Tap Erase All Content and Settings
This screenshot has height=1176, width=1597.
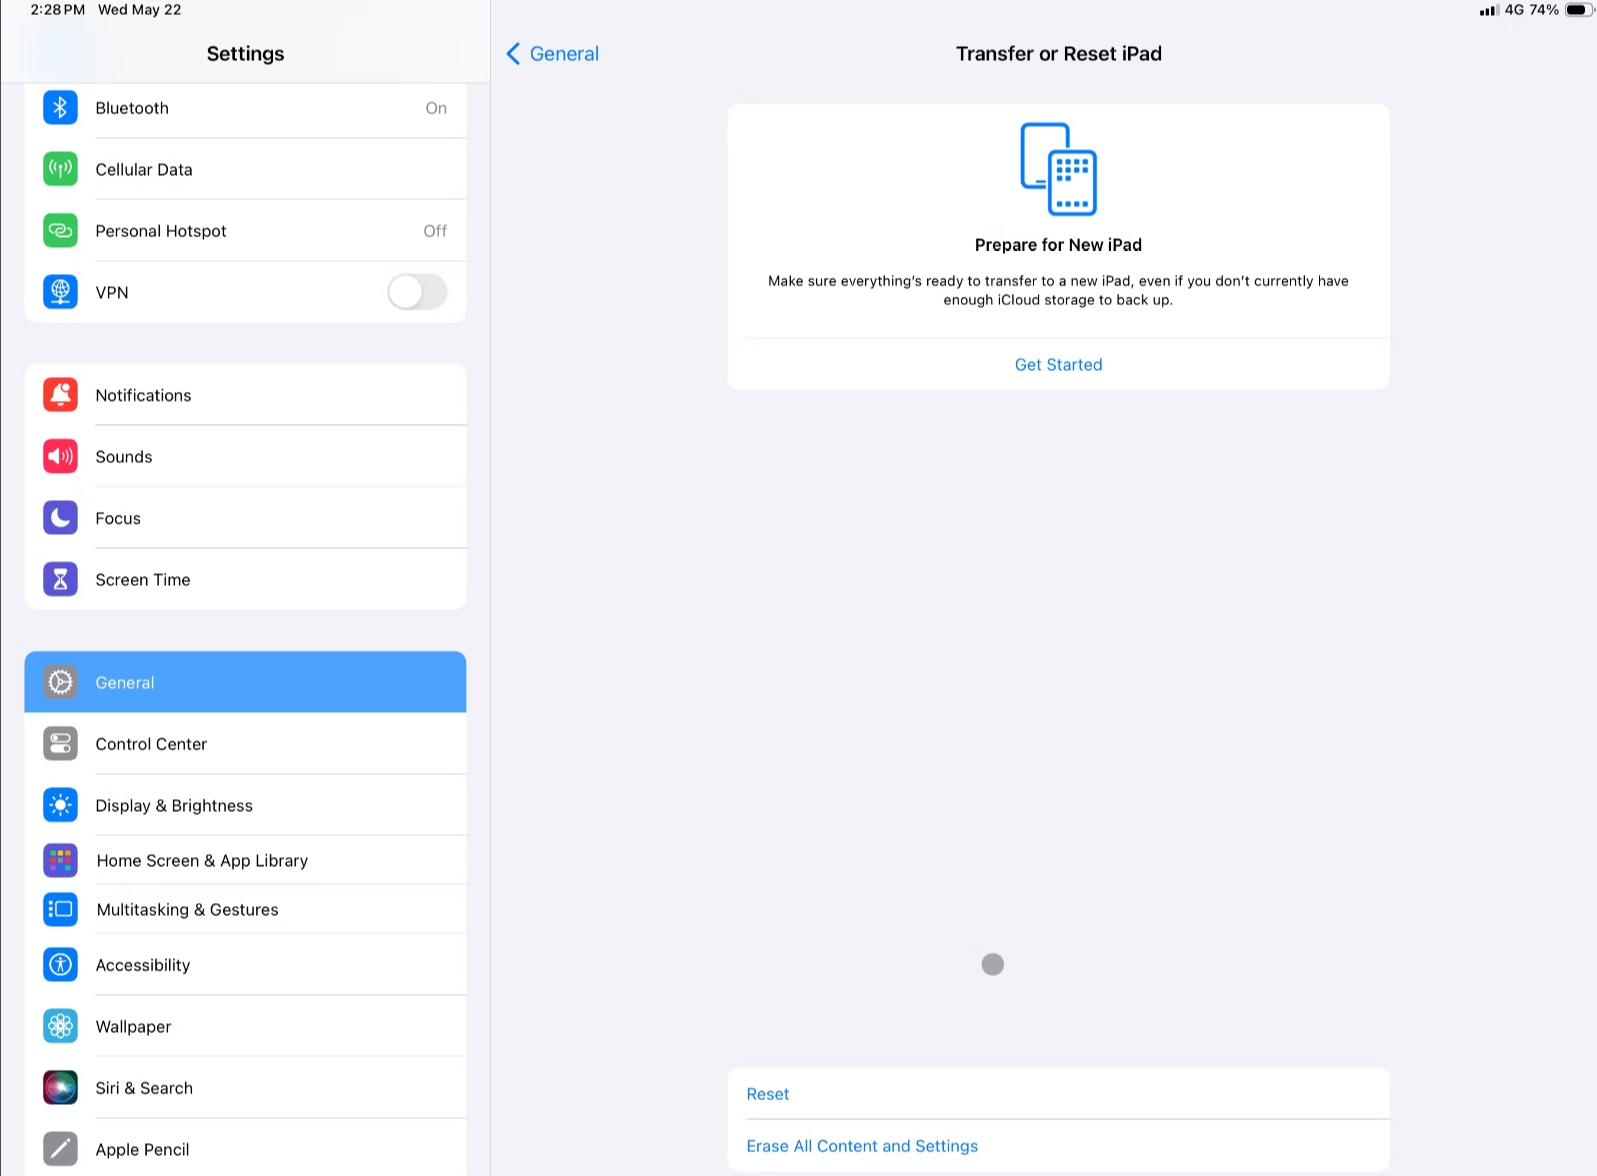pos(1058,1146)
